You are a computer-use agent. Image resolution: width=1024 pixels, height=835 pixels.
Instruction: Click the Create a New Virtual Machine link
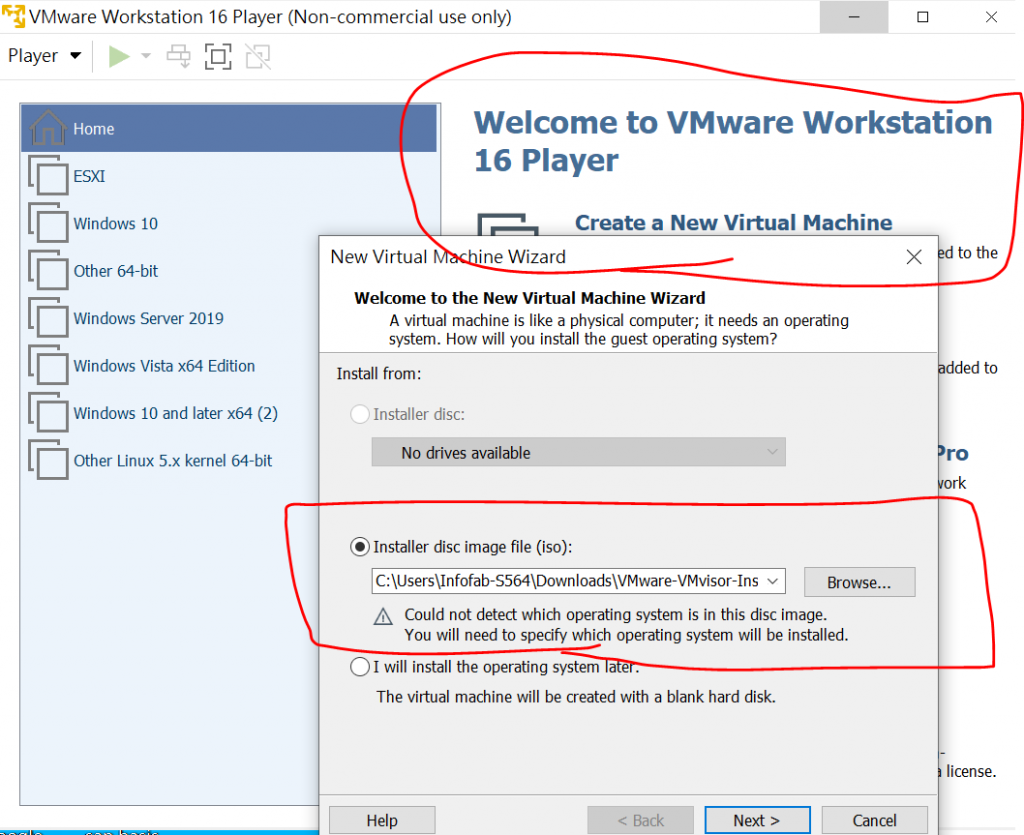pyautogui.click(x=733, y=223)
